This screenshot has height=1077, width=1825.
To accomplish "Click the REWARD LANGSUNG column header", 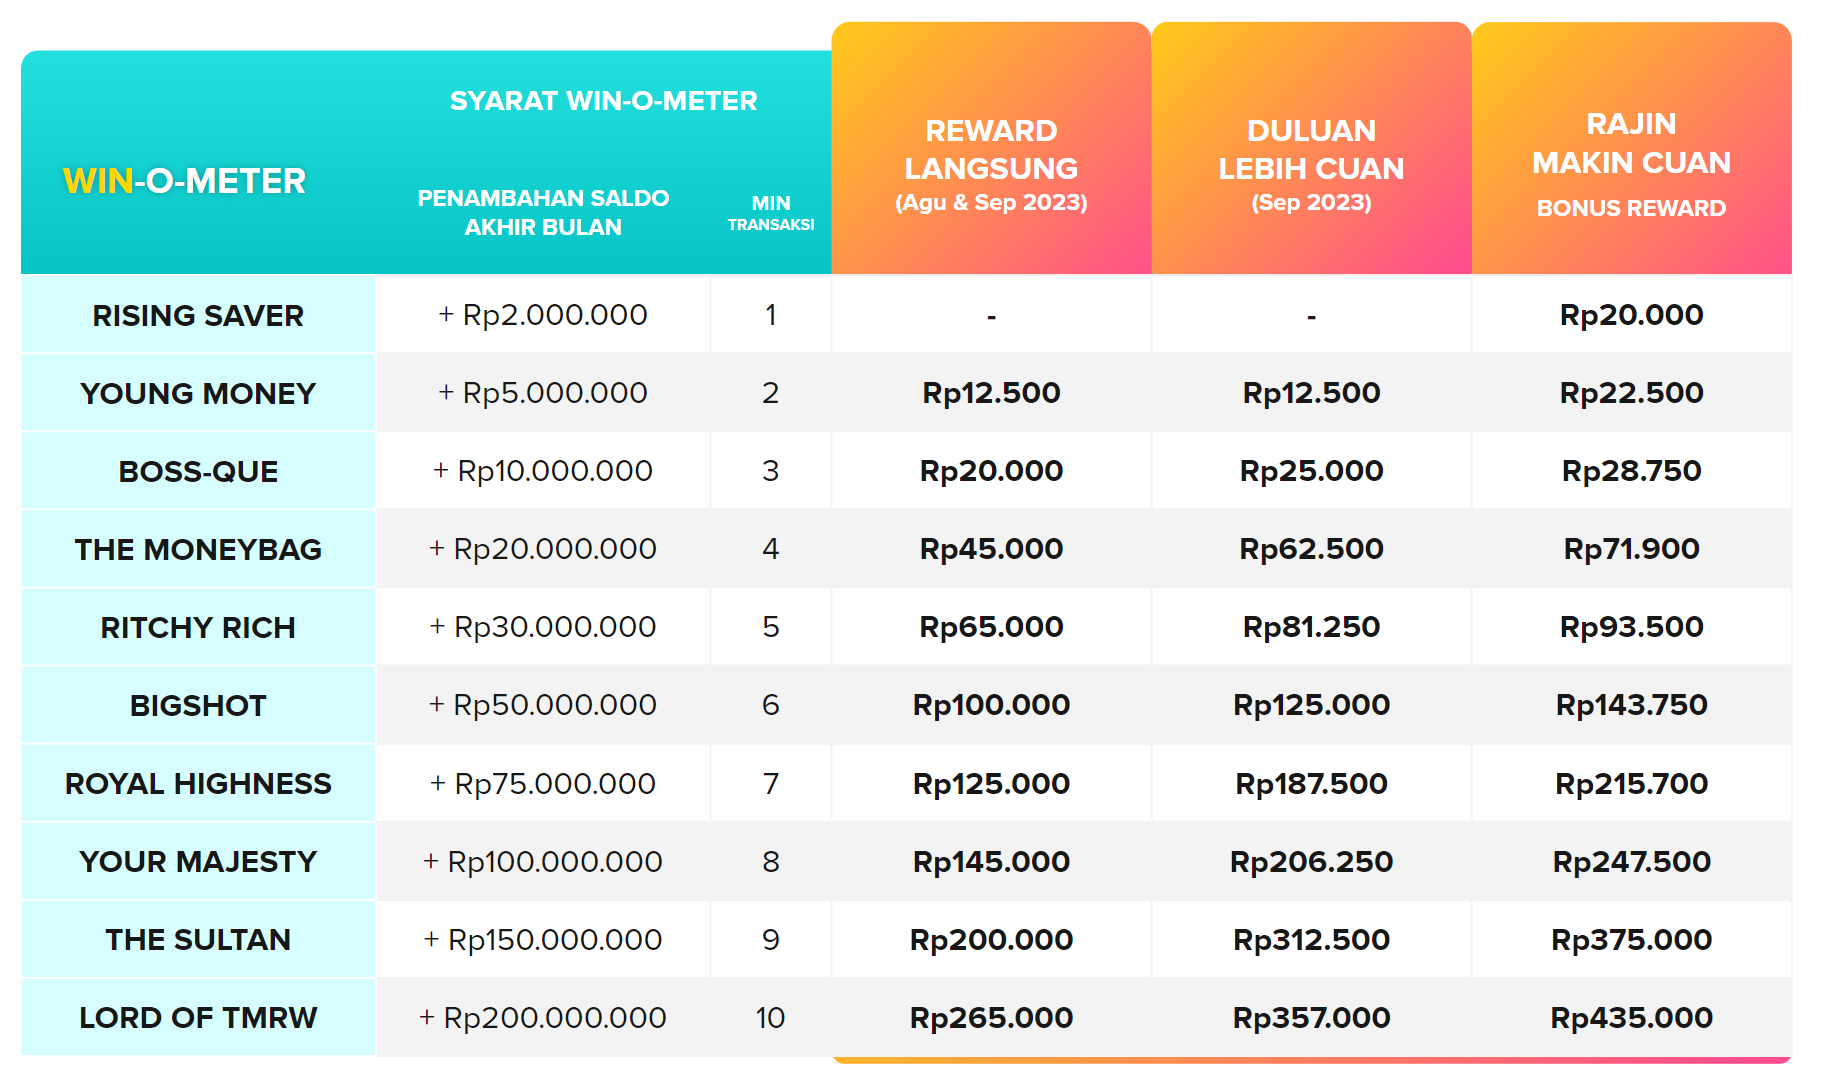I will pyautogui.click(x=991, y=165).
